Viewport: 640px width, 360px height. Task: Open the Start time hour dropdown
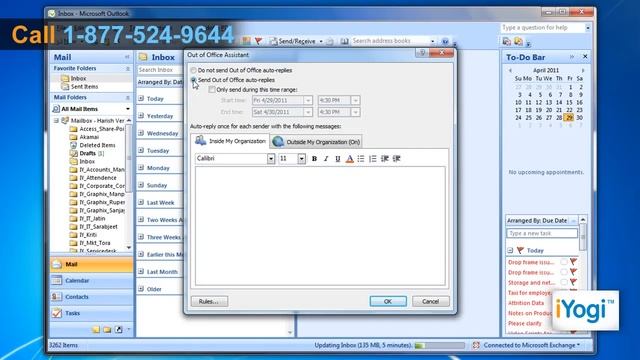click(355, 100)
